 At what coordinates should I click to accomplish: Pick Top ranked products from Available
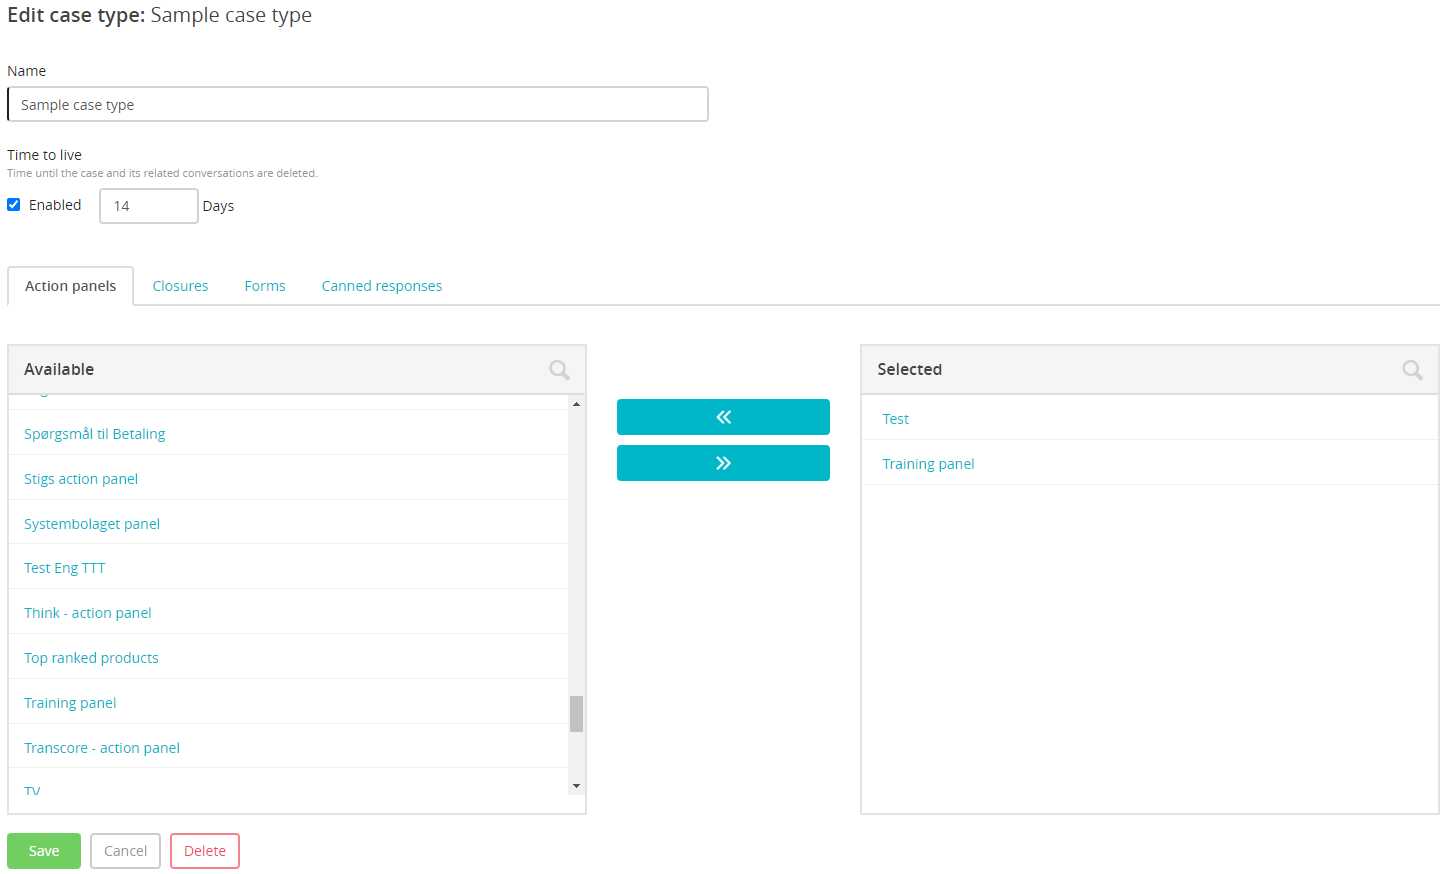(x=91, y=658)
